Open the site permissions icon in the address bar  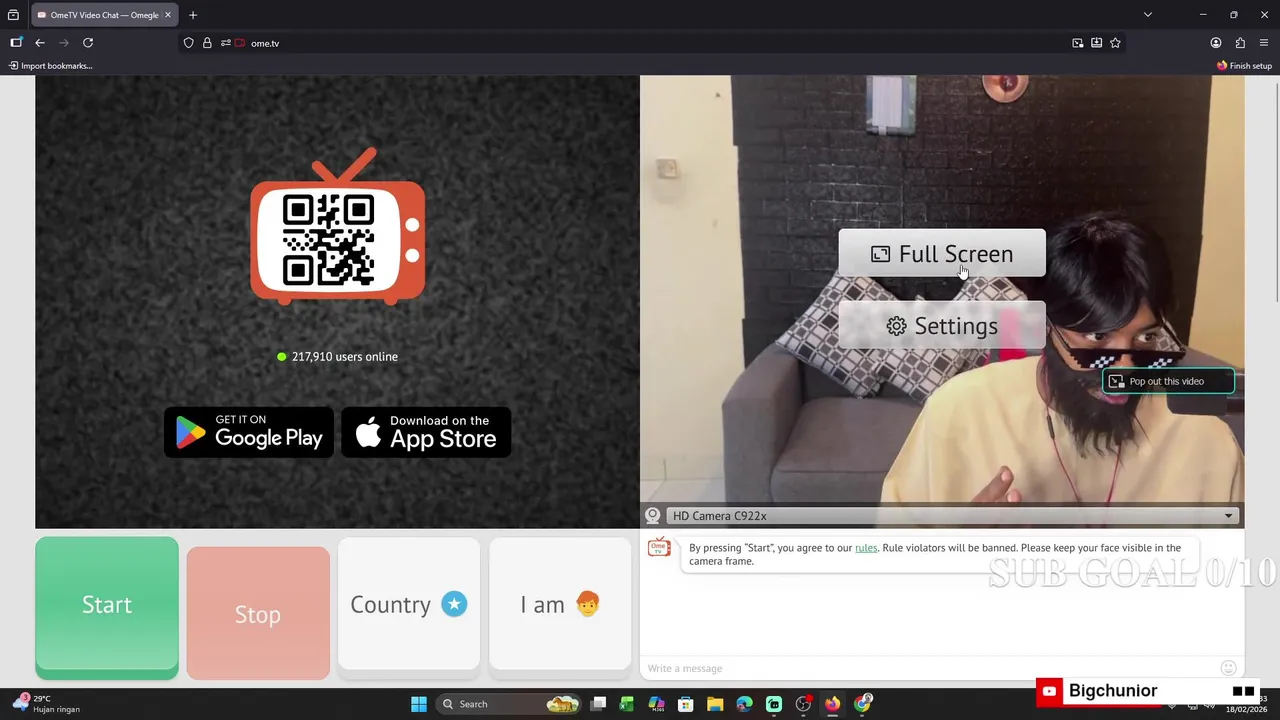point(226,43)
